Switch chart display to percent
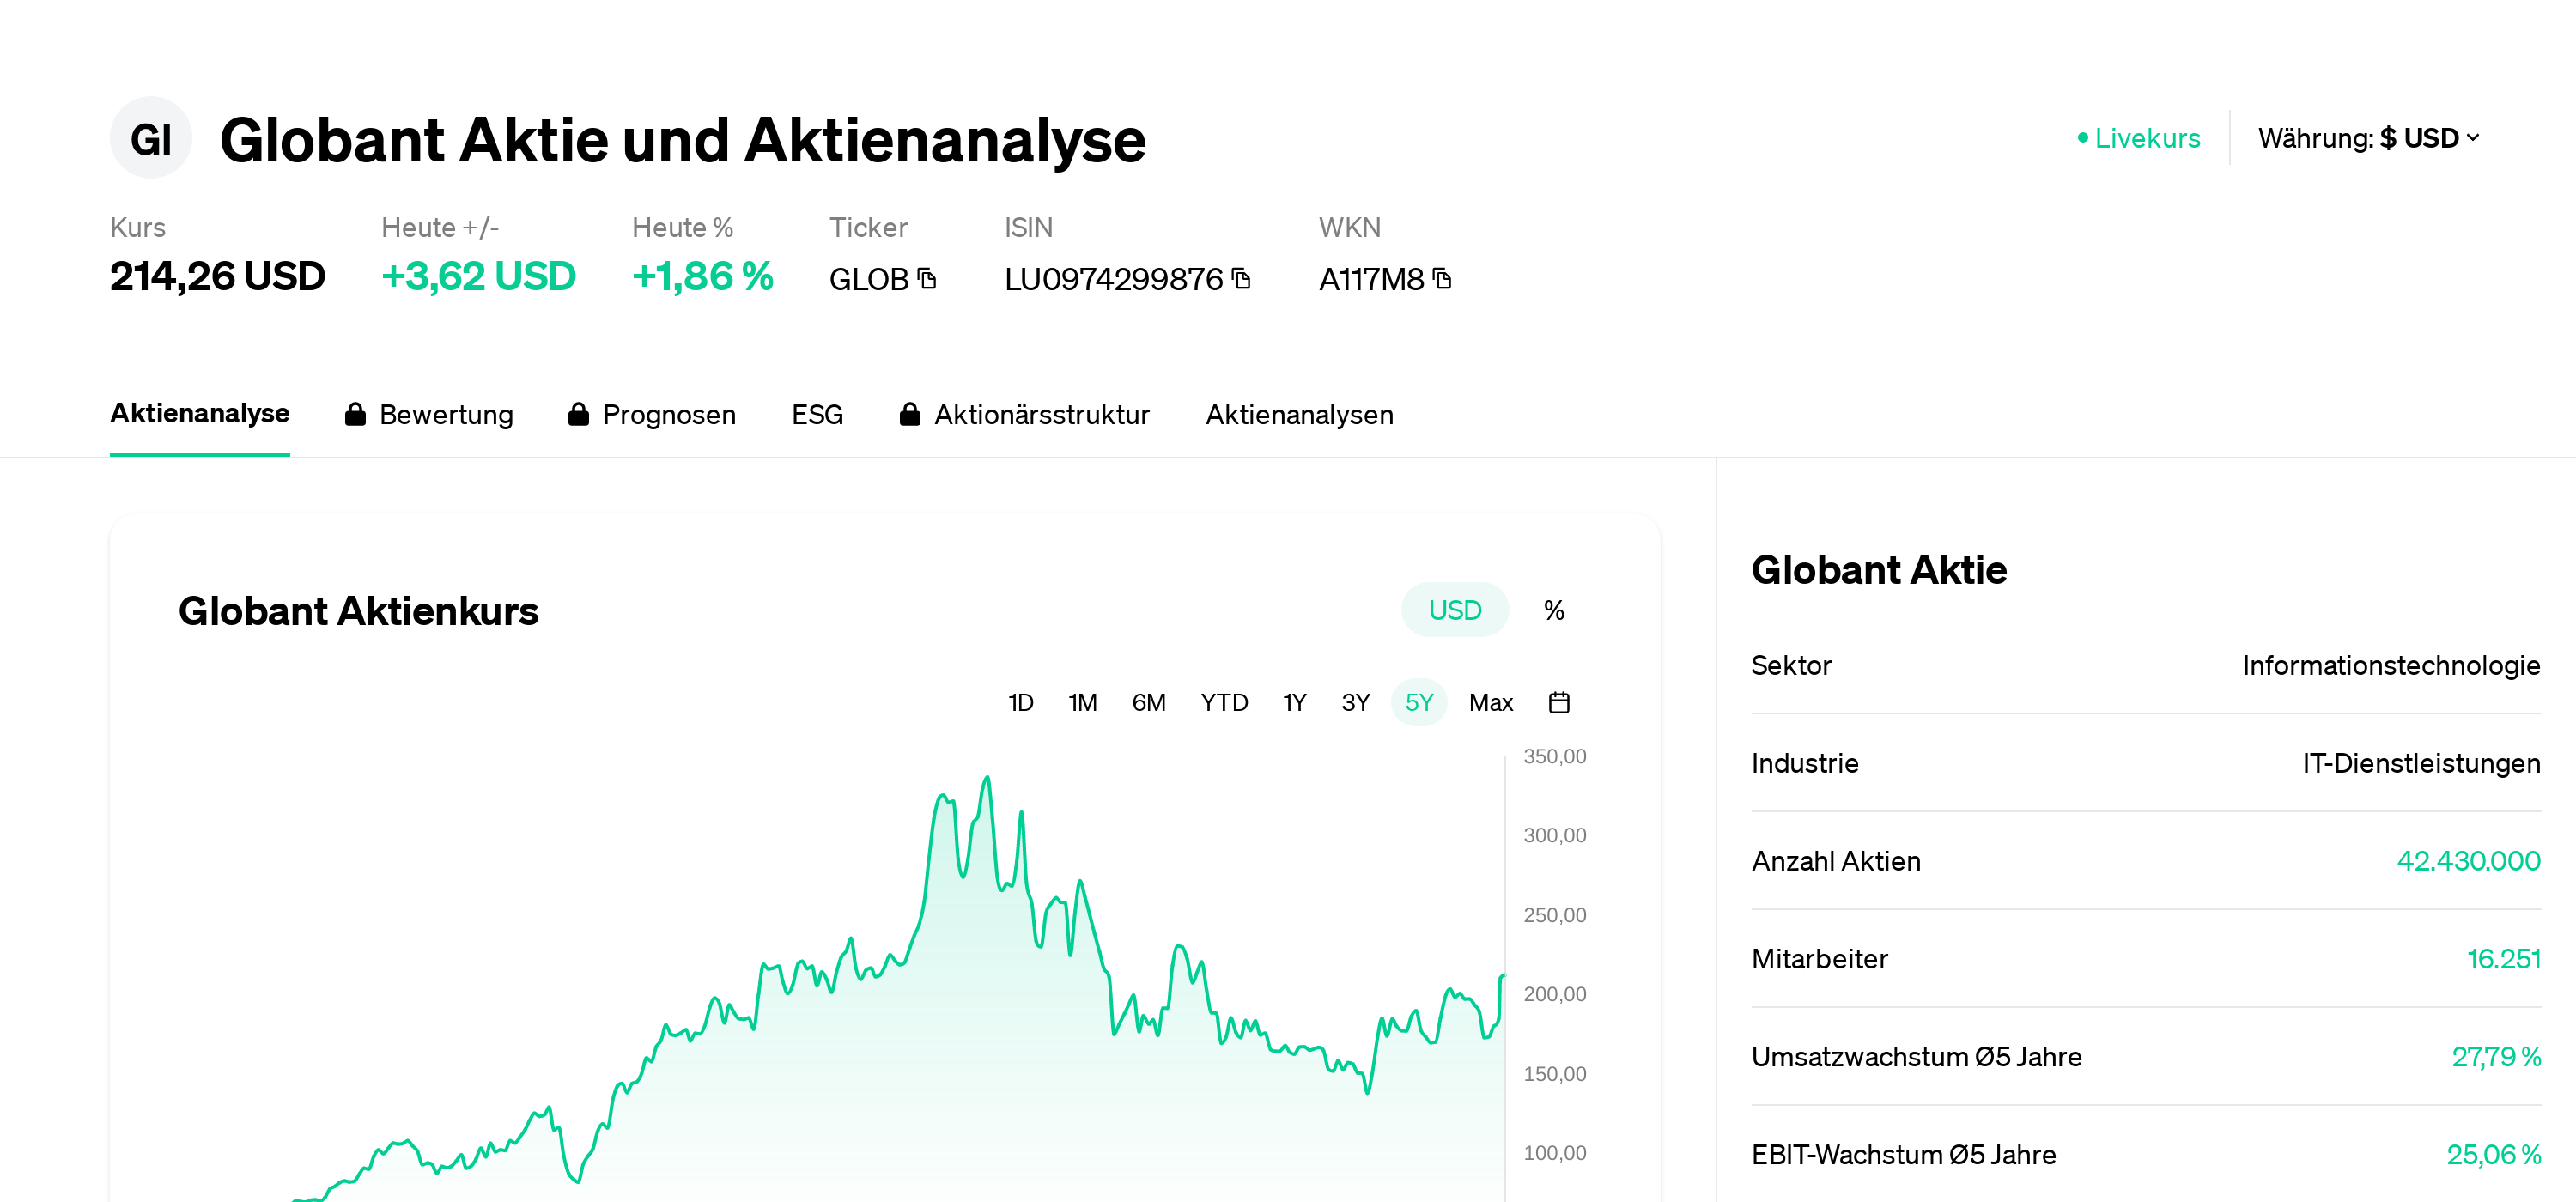2576x1202 pixels. (1553, 610)
